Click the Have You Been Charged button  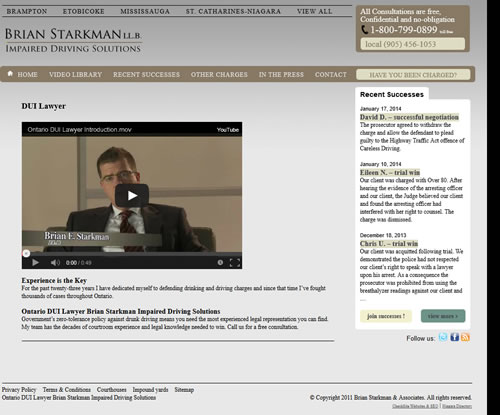[413, 75]
